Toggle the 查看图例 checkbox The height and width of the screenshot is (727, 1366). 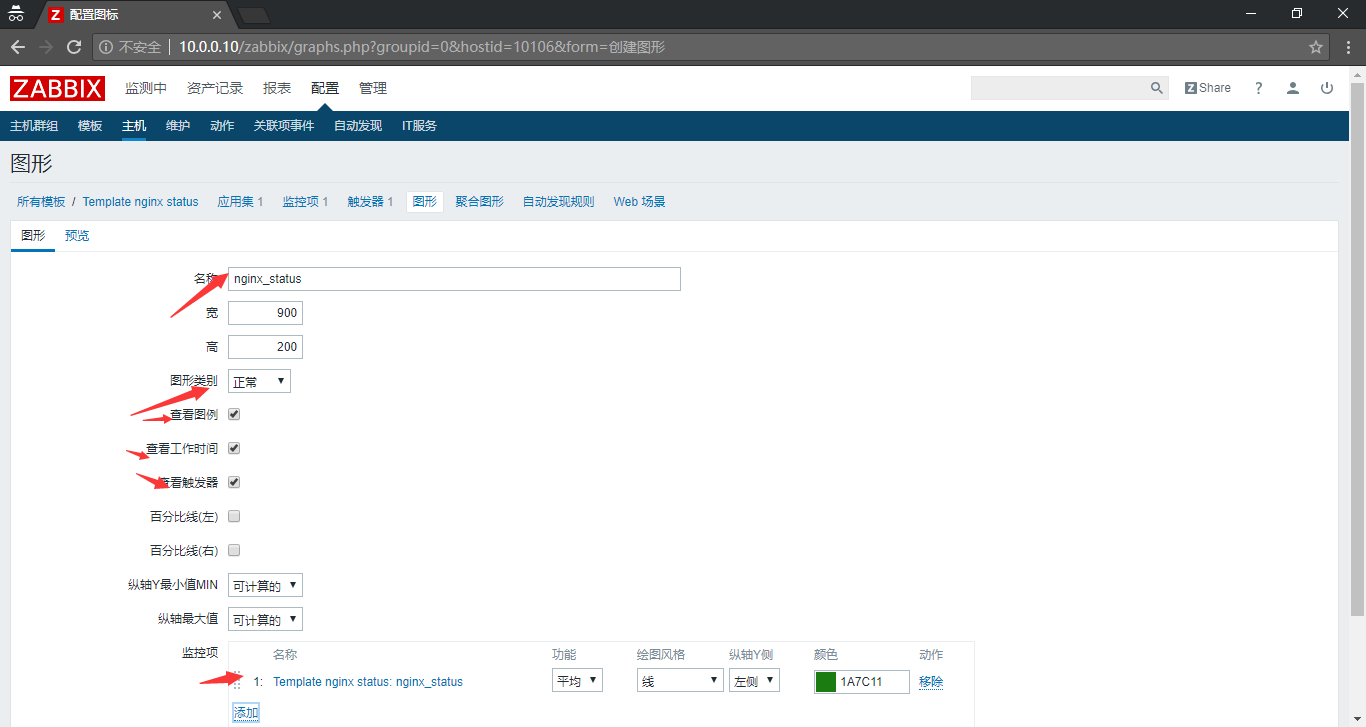(x=234, y=414)
